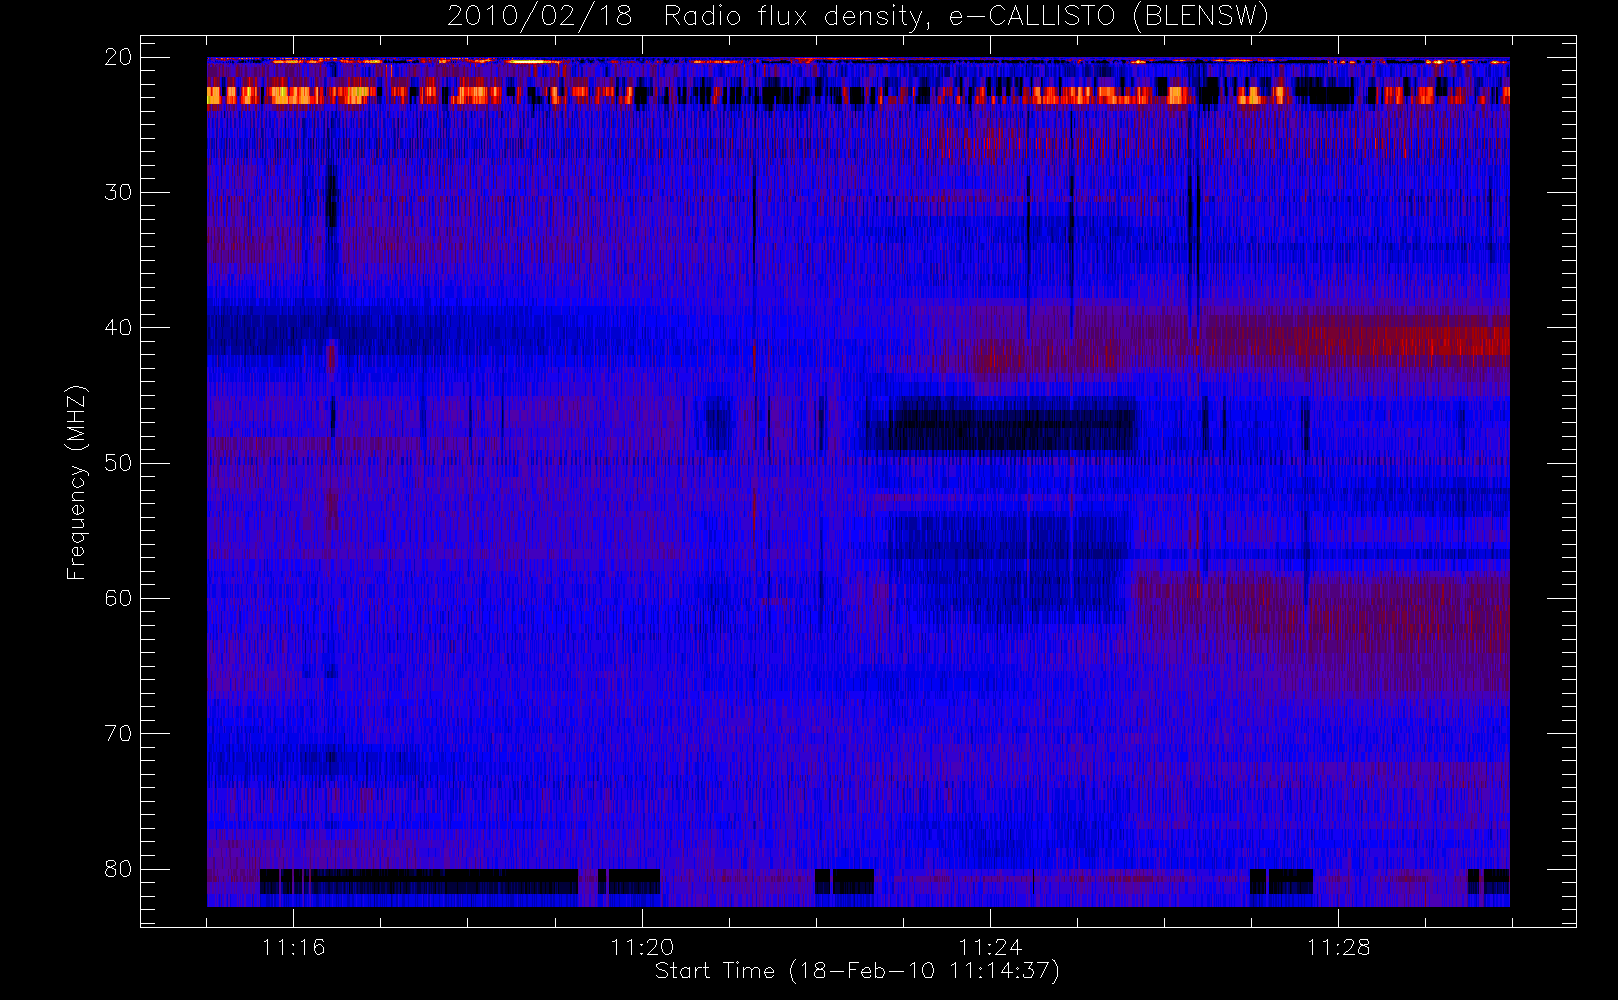The image size is (1618, 1000).
Task: Click the 70 frequency tick label
Action: click(118, 733)
